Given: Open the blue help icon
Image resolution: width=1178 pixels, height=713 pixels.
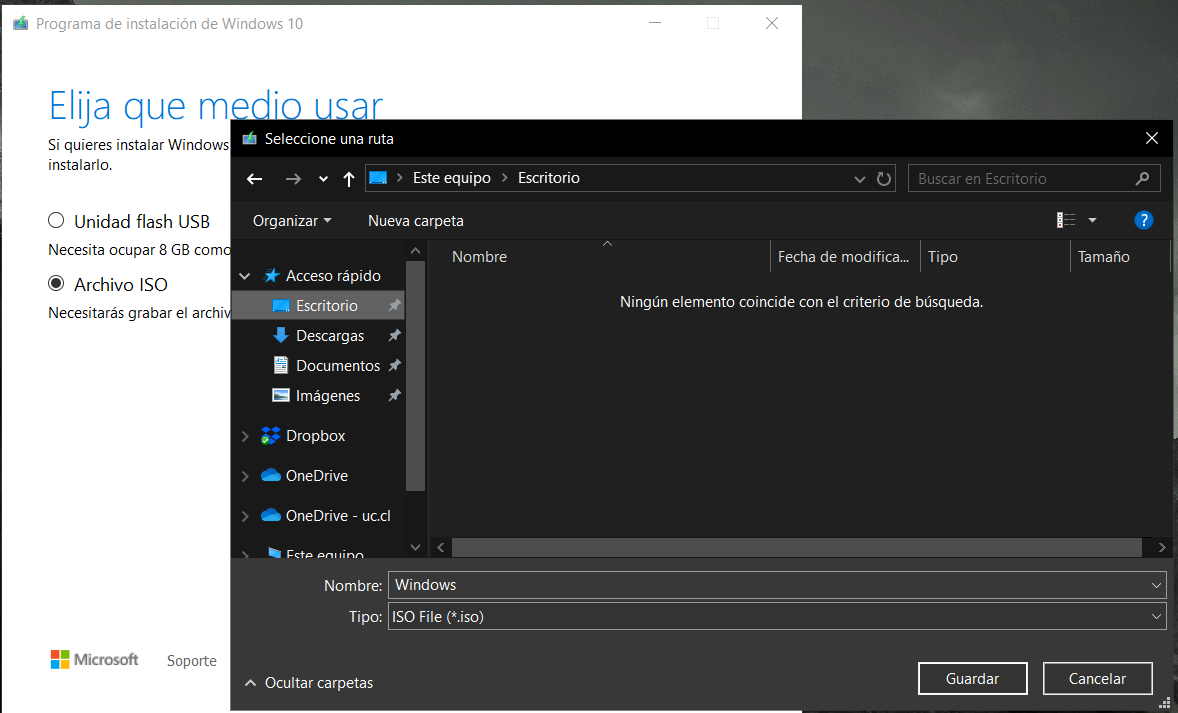Looking at the screenshot, I should pos(1143,220).
